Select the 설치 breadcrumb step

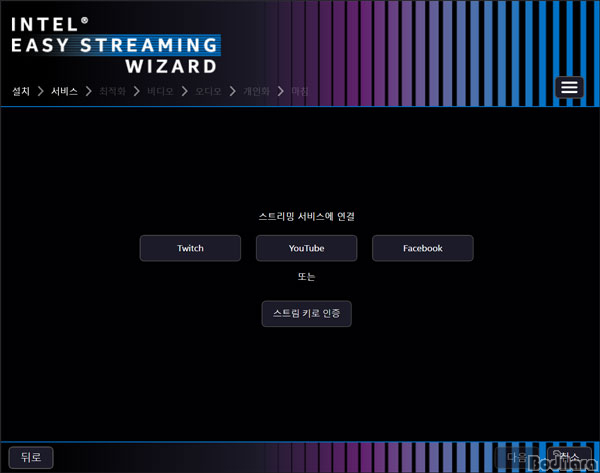click(x=21, y=91)
